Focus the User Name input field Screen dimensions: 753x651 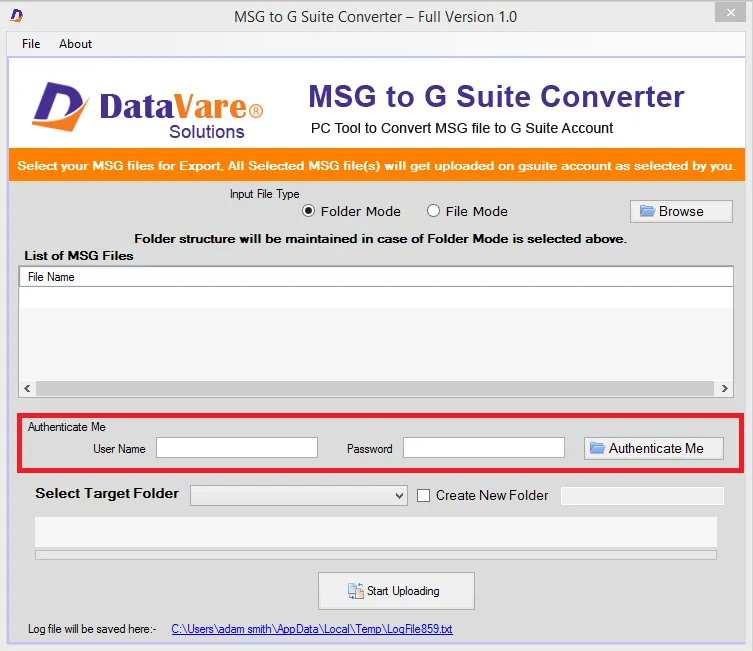(237, 447)
